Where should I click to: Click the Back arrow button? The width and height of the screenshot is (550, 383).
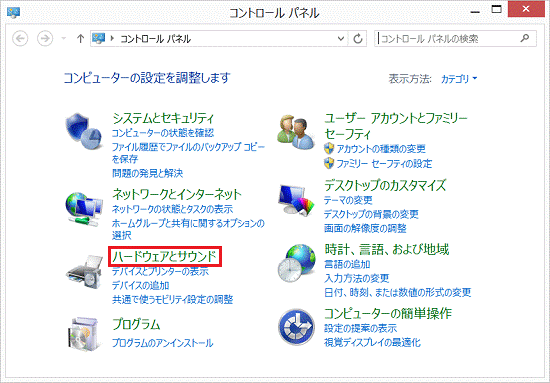point(20,38)
